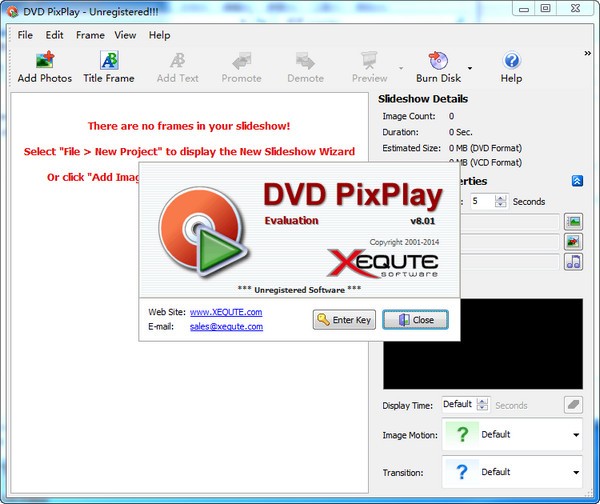600x504 pixels.
Task: Open the Help menu
Action: click(160, 35)
